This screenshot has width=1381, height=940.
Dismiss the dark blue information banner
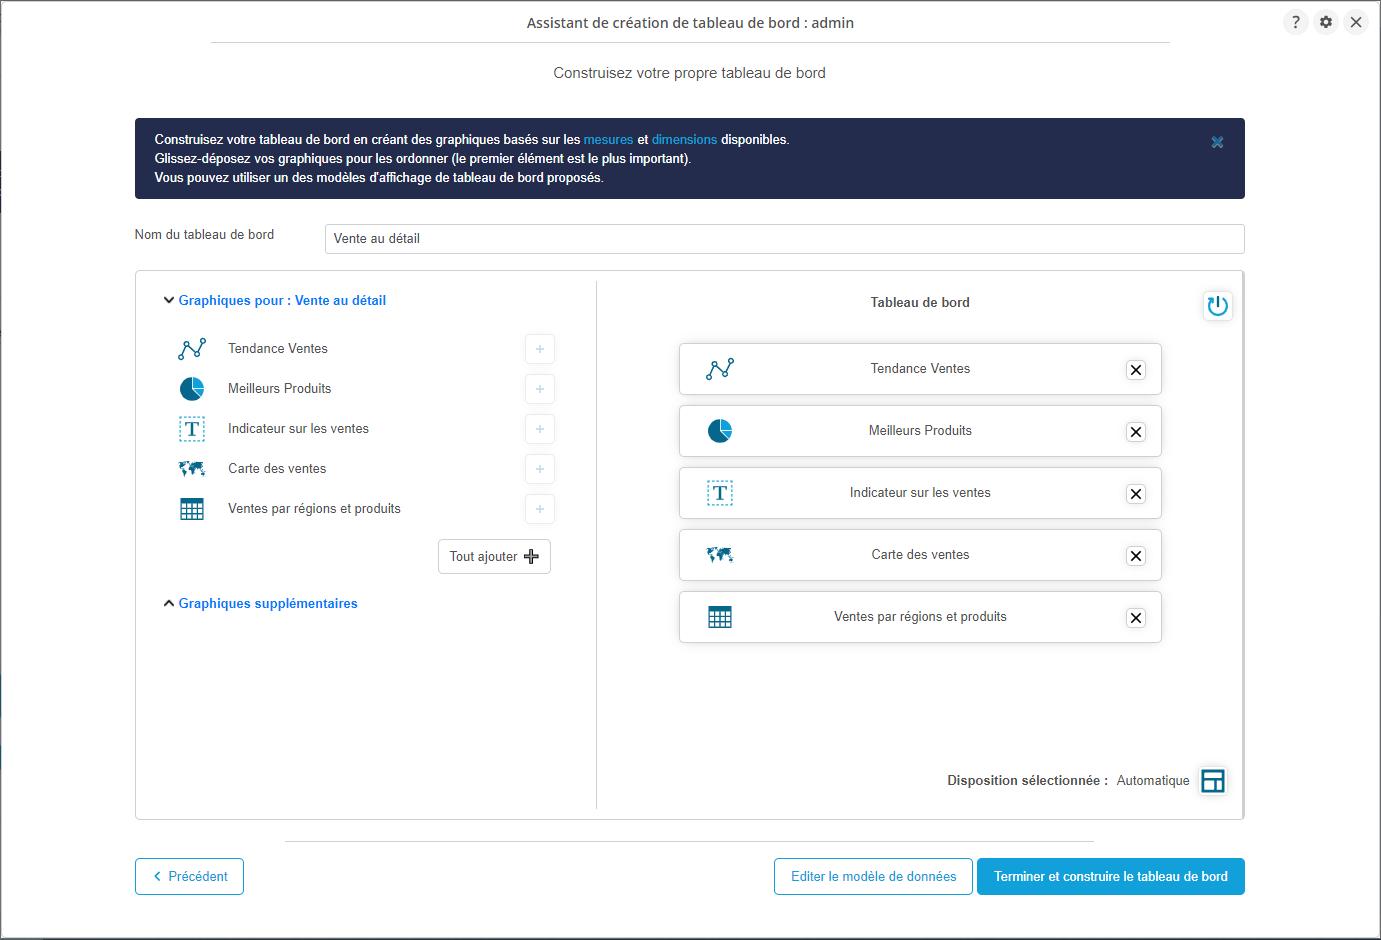tap(1217, 142)
